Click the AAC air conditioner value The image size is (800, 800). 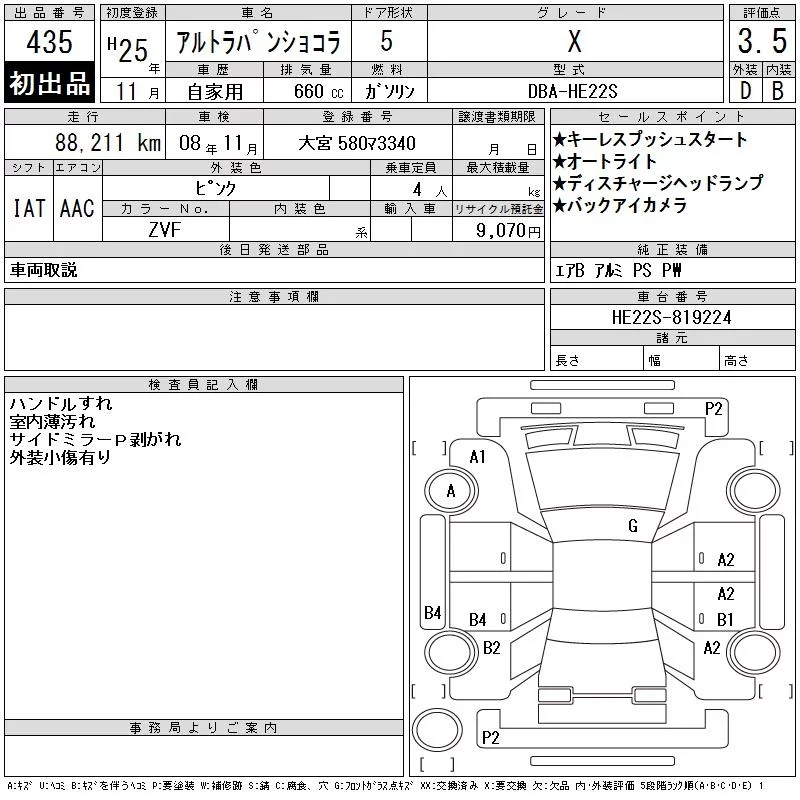(x=78, y=208)
